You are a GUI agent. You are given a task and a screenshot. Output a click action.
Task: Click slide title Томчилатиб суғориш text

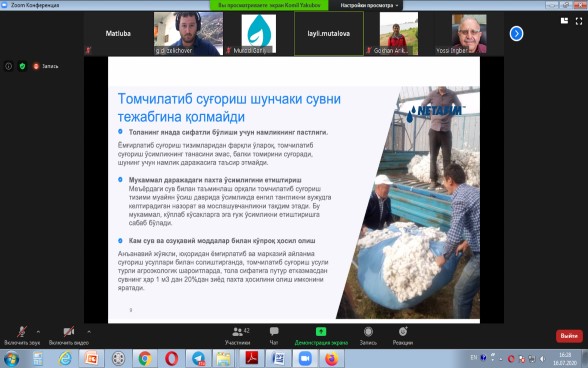pos(229,108)
